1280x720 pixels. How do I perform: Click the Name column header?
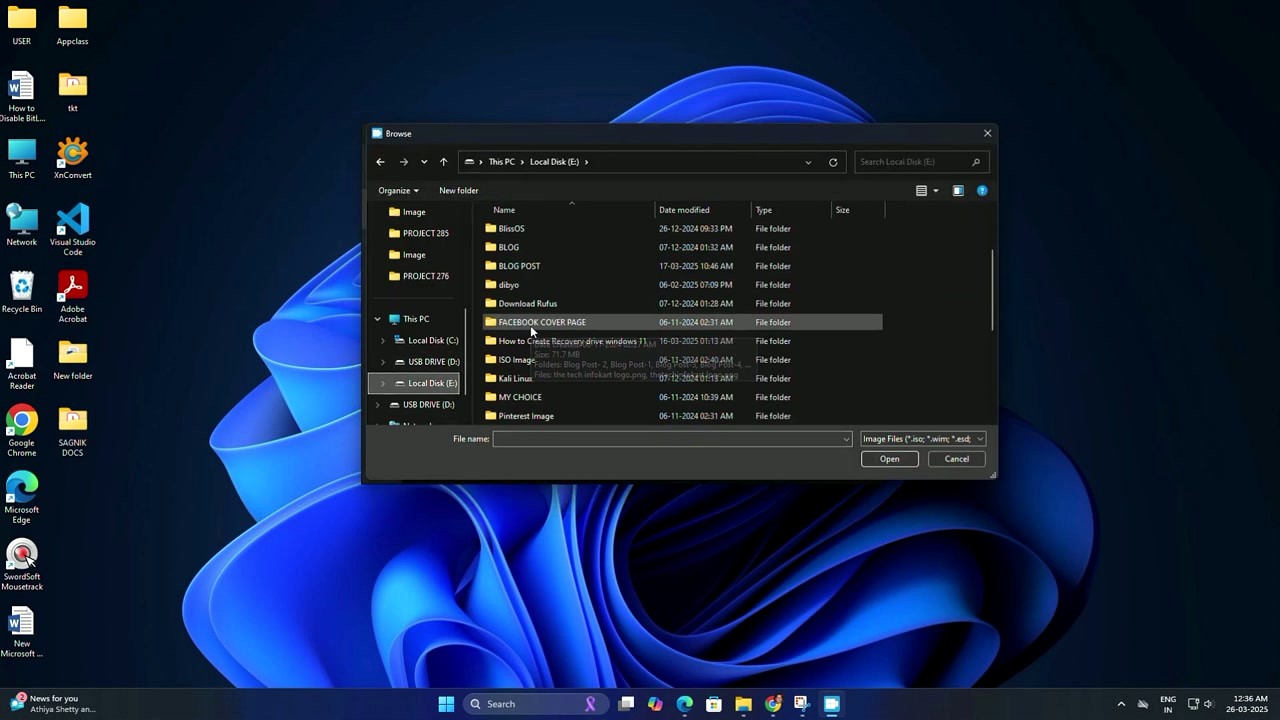(504, 210)
